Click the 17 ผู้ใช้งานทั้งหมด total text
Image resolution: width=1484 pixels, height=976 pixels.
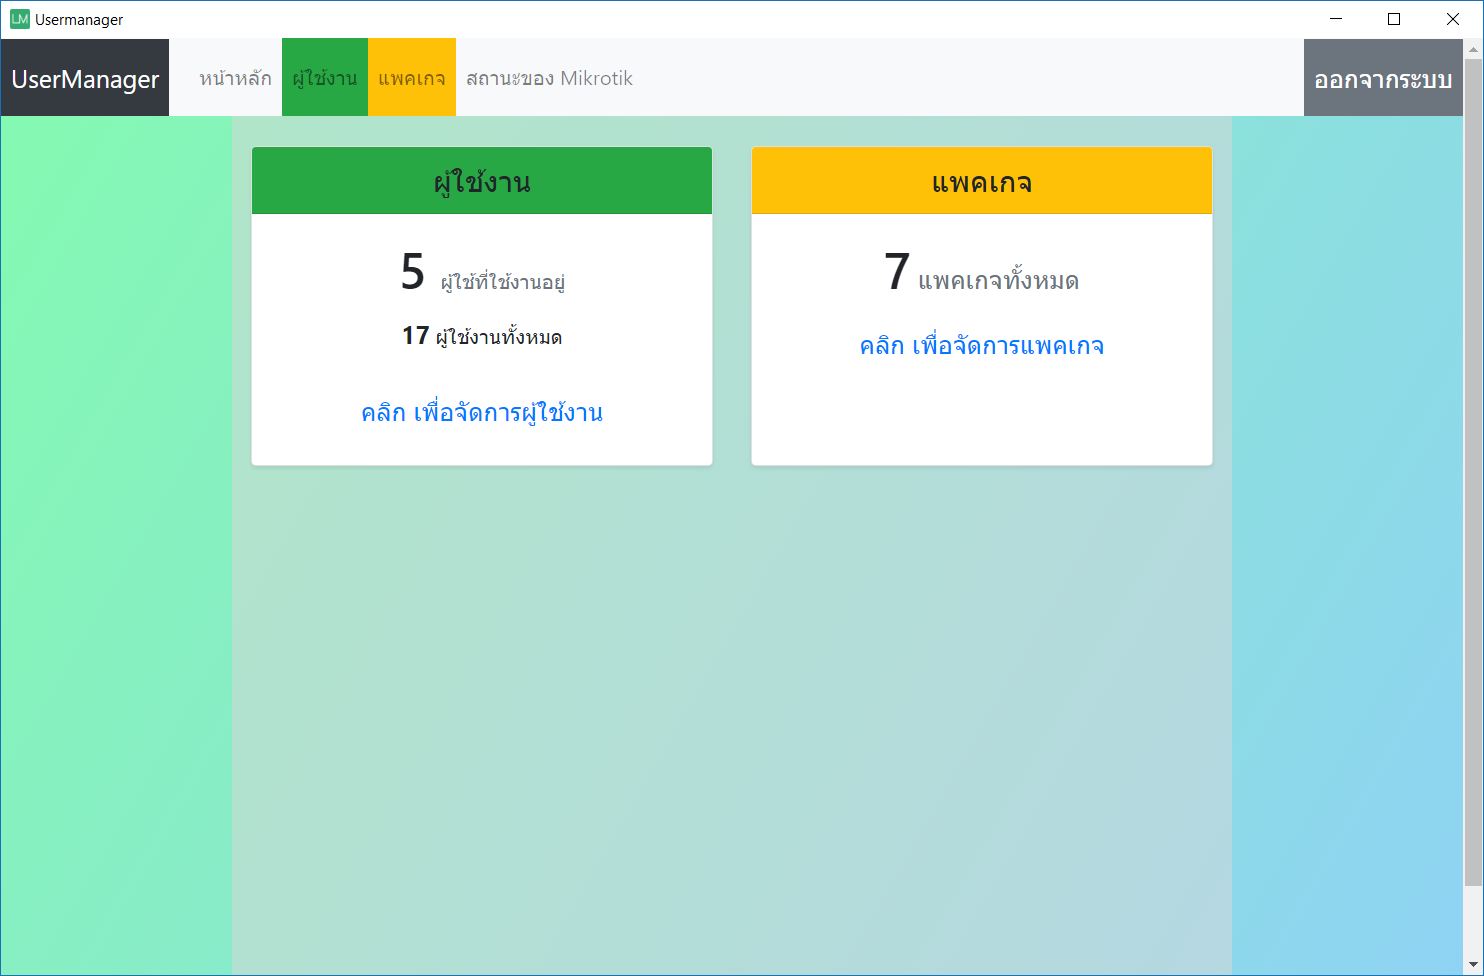pos(482,337)
